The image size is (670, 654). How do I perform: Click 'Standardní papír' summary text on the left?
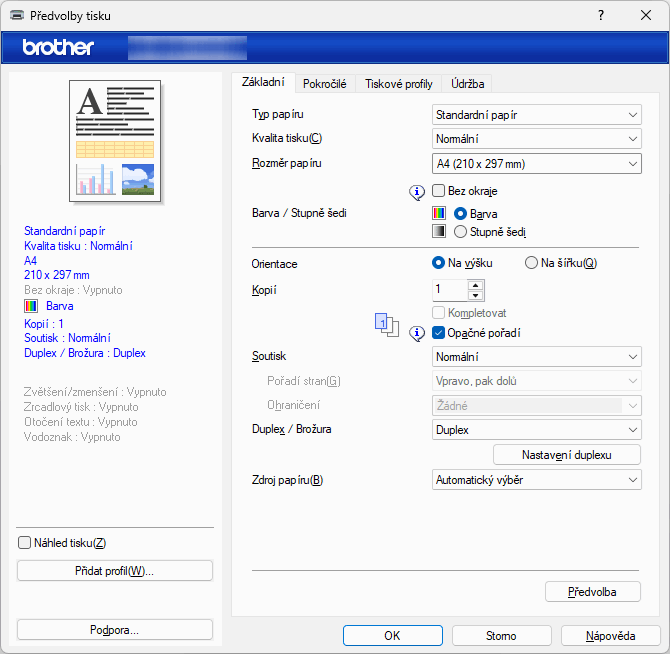coord(65,231)
